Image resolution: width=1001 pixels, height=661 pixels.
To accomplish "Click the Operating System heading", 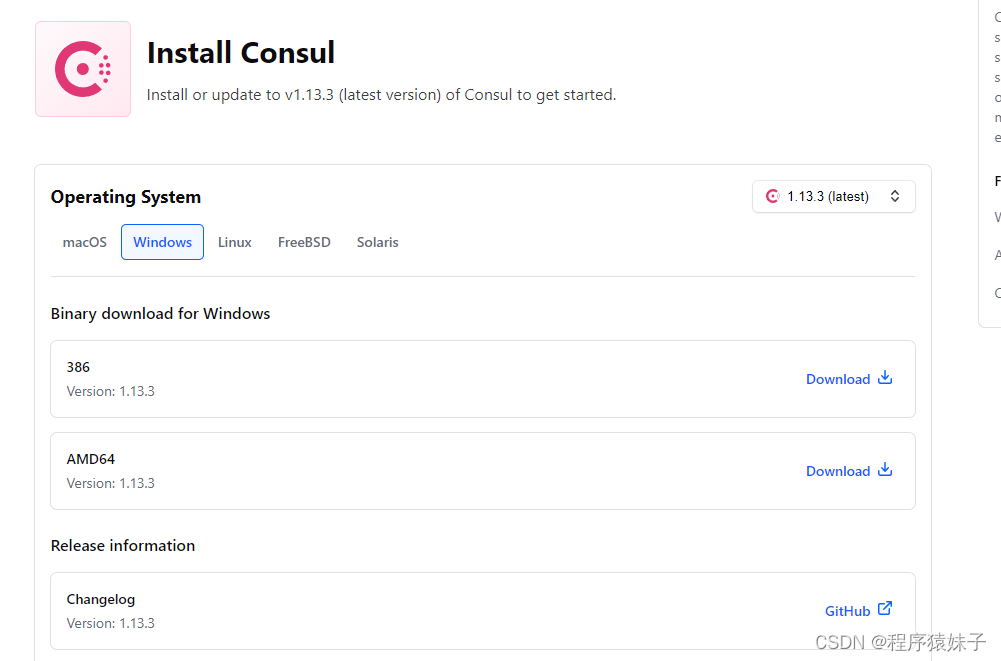I will coord(126,197).
